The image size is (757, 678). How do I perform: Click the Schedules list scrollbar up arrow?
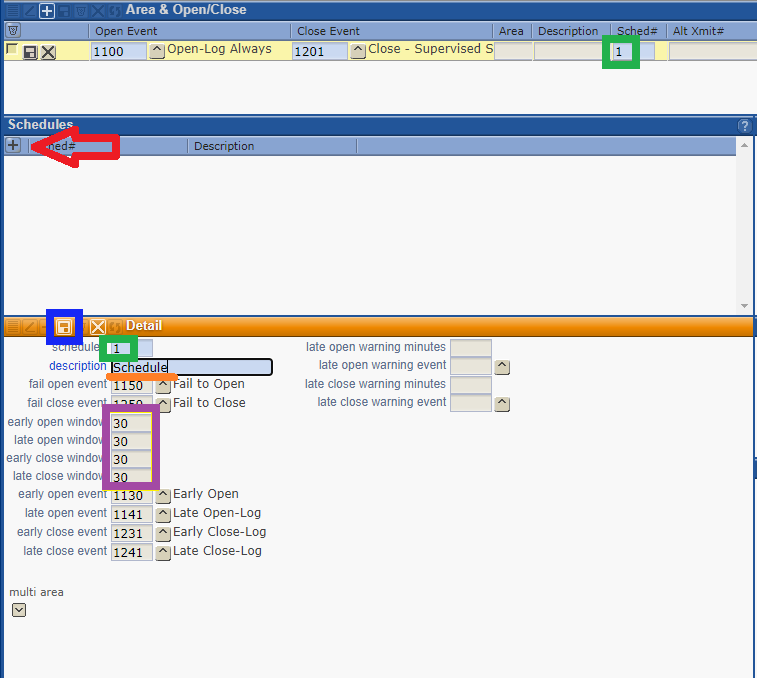click(743, 146)
